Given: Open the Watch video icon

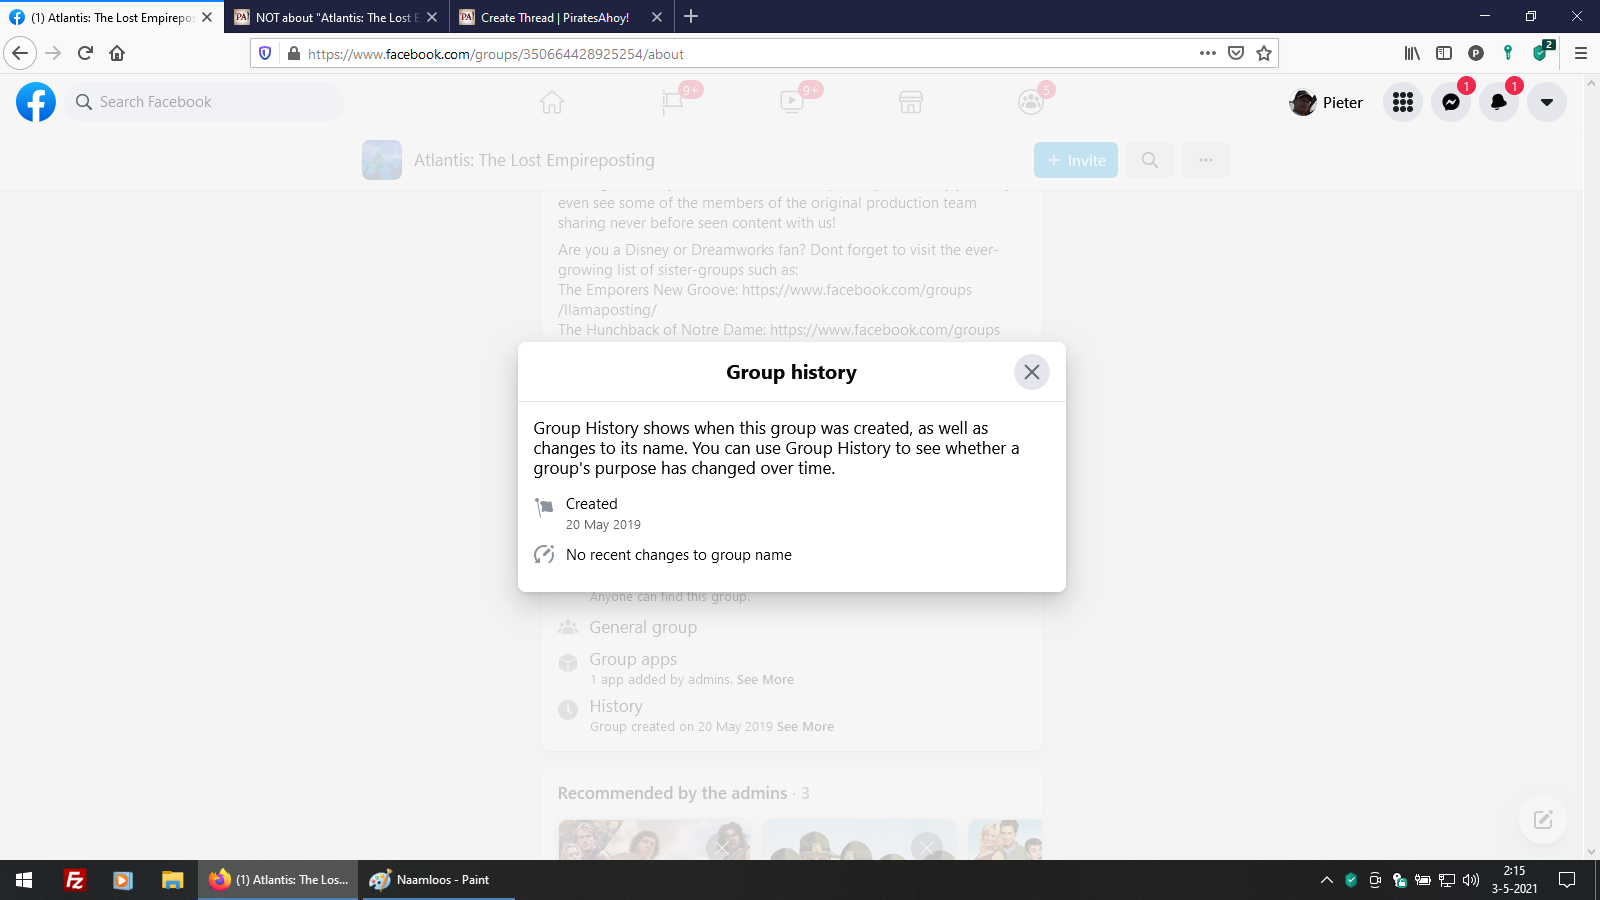Looking at the screenshot, I should point(791,102).
